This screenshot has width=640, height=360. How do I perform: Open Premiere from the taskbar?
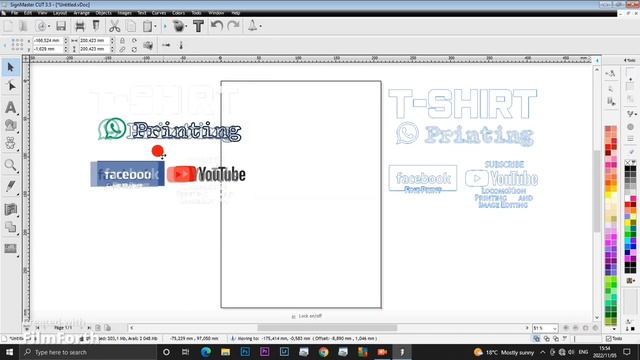(264, 352)
